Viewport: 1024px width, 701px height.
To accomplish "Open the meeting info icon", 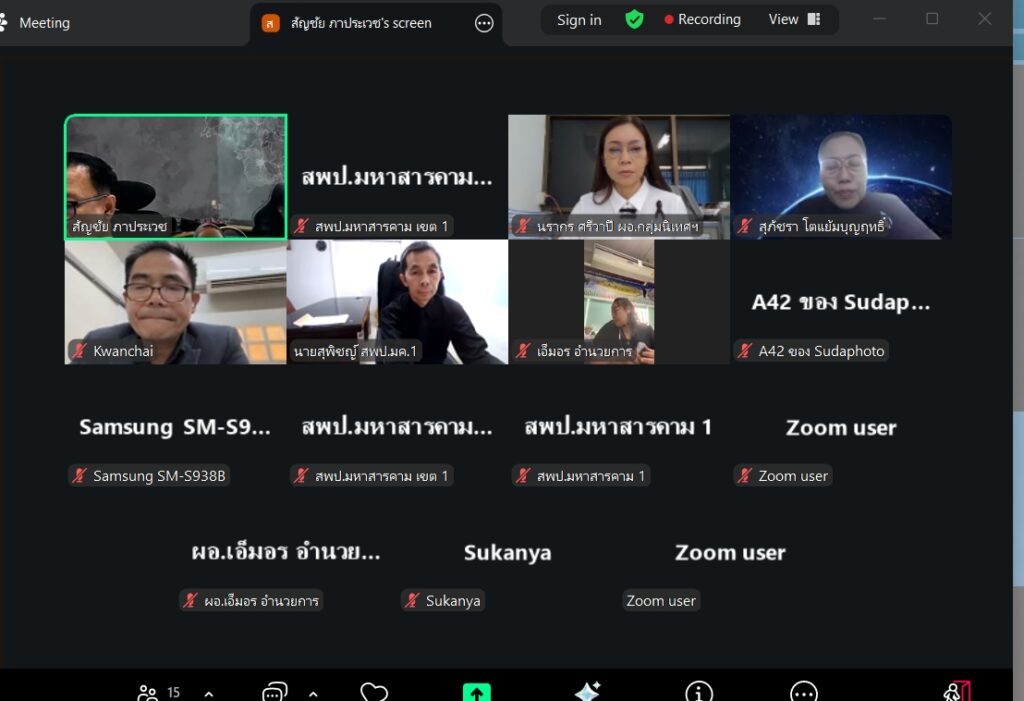I will tap(699, 692).
